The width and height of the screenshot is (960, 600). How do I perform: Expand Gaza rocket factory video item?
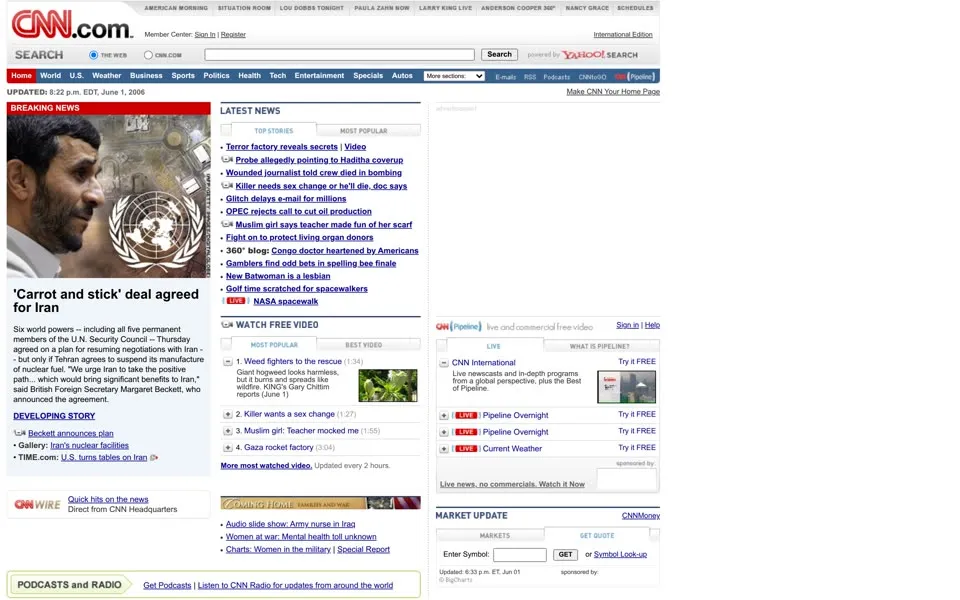[x=228, y=448]
